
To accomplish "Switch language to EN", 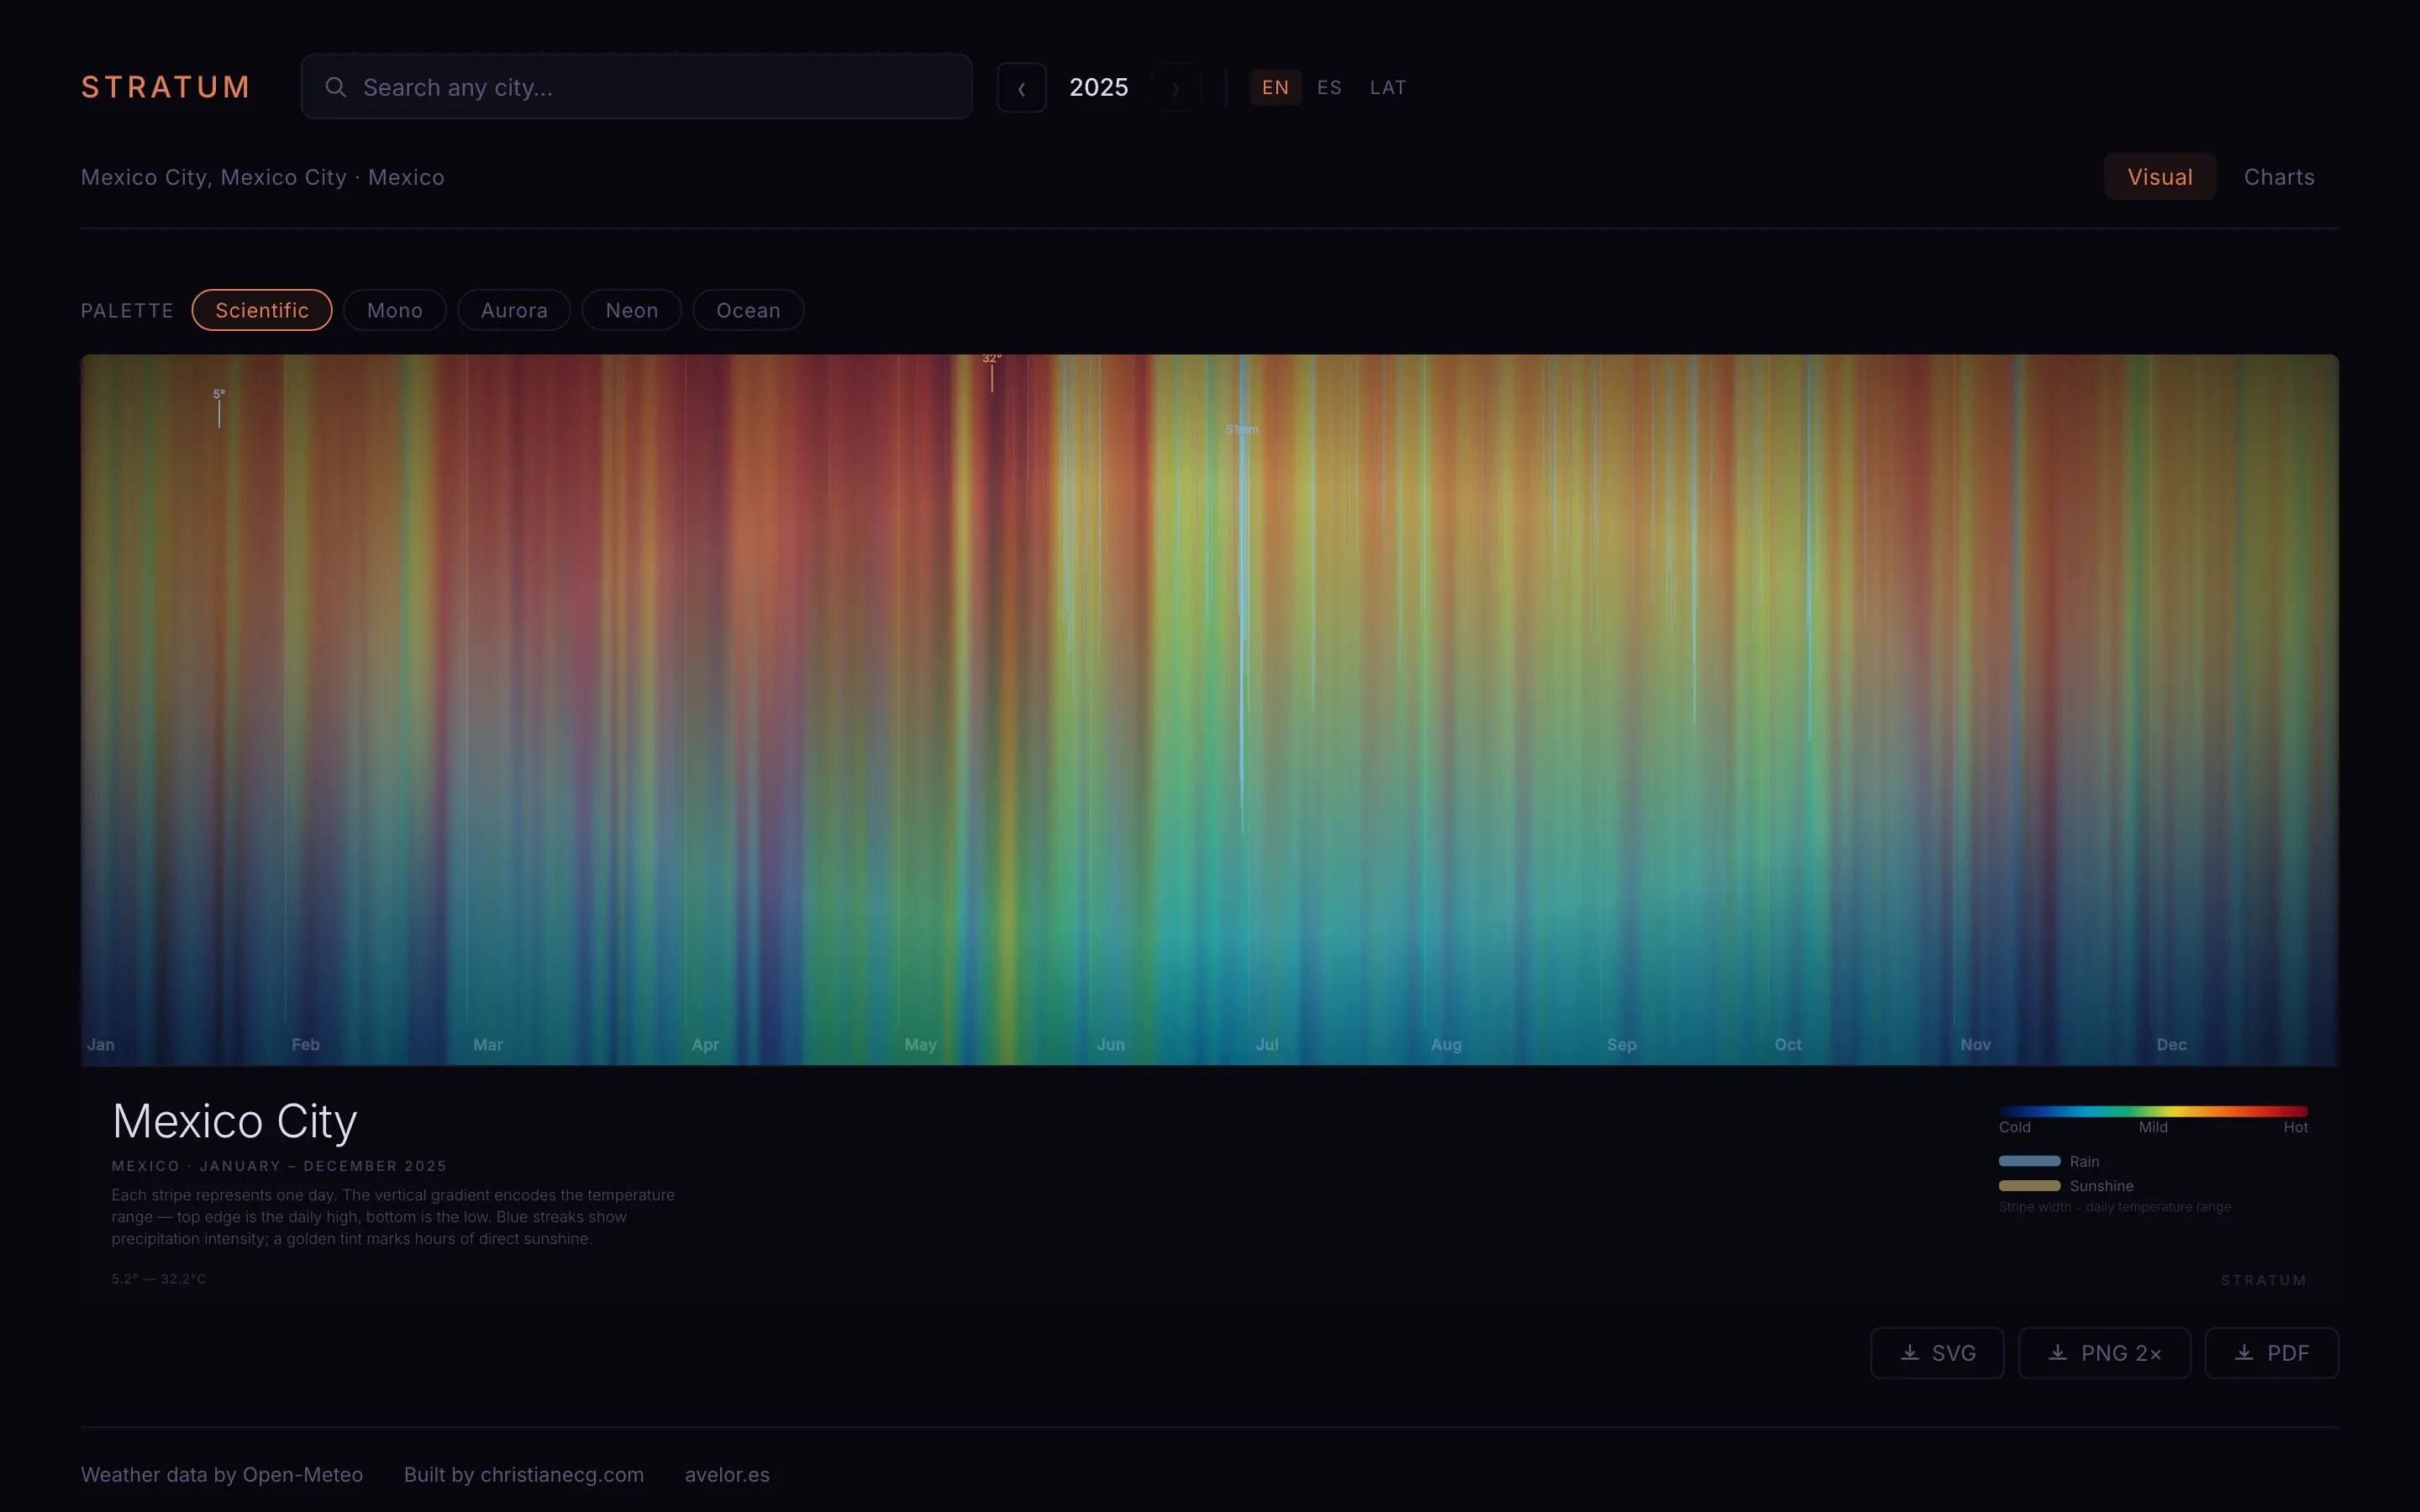I will click(1275, 87).
